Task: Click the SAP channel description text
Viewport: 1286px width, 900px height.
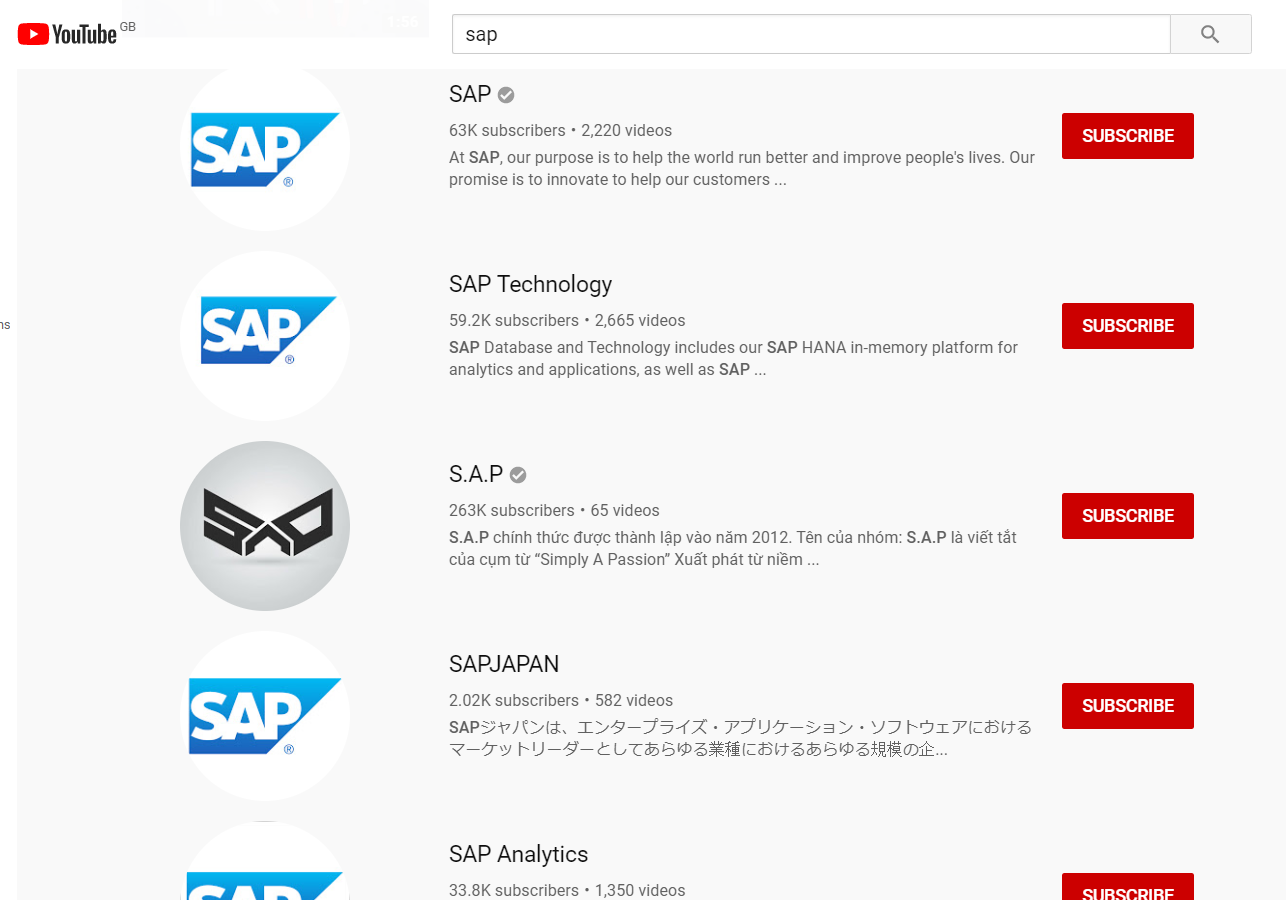Action: (x=741, y=169)
